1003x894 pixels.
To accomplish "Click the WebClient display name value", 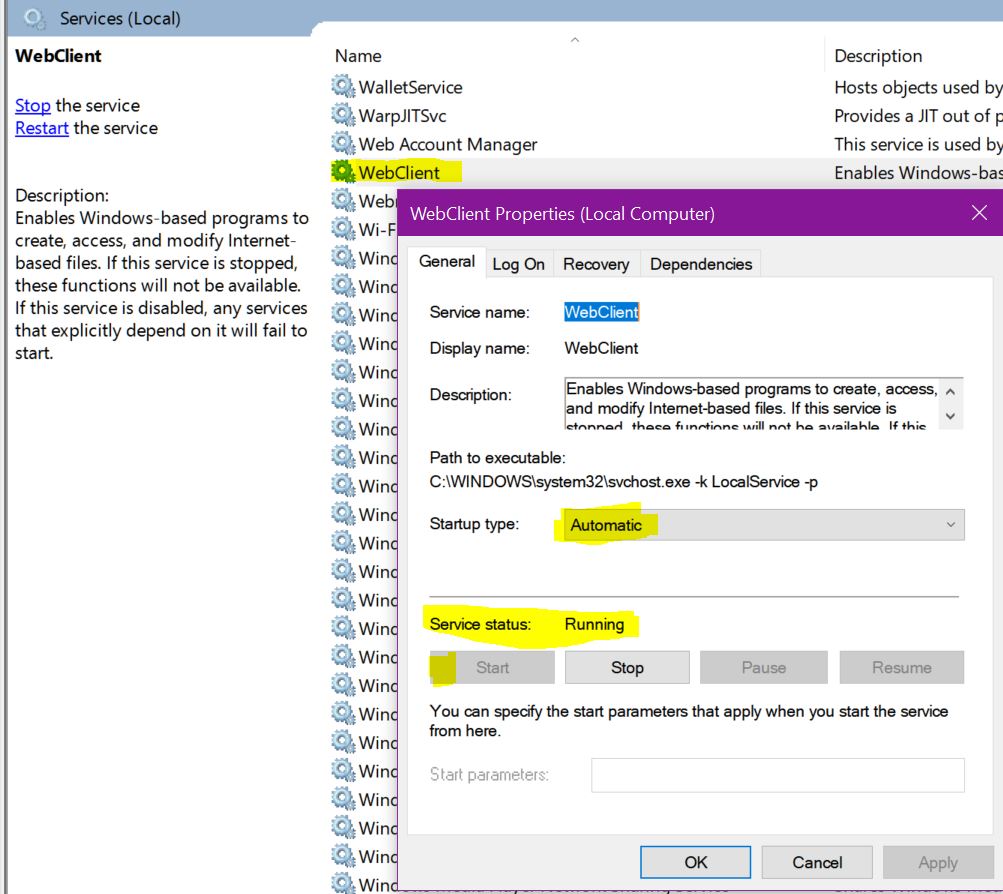I will [x=601, y=348].
